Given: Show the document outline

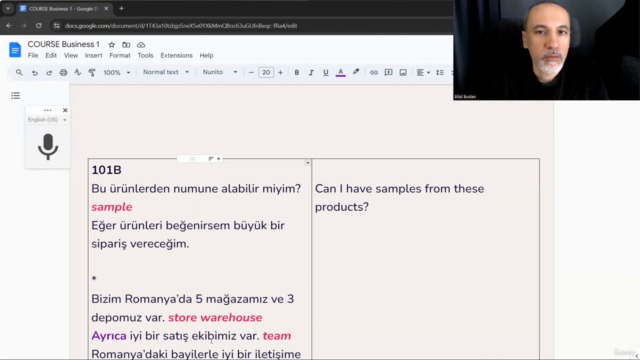Looking at the screenshot, I should [x=16, y=96].
